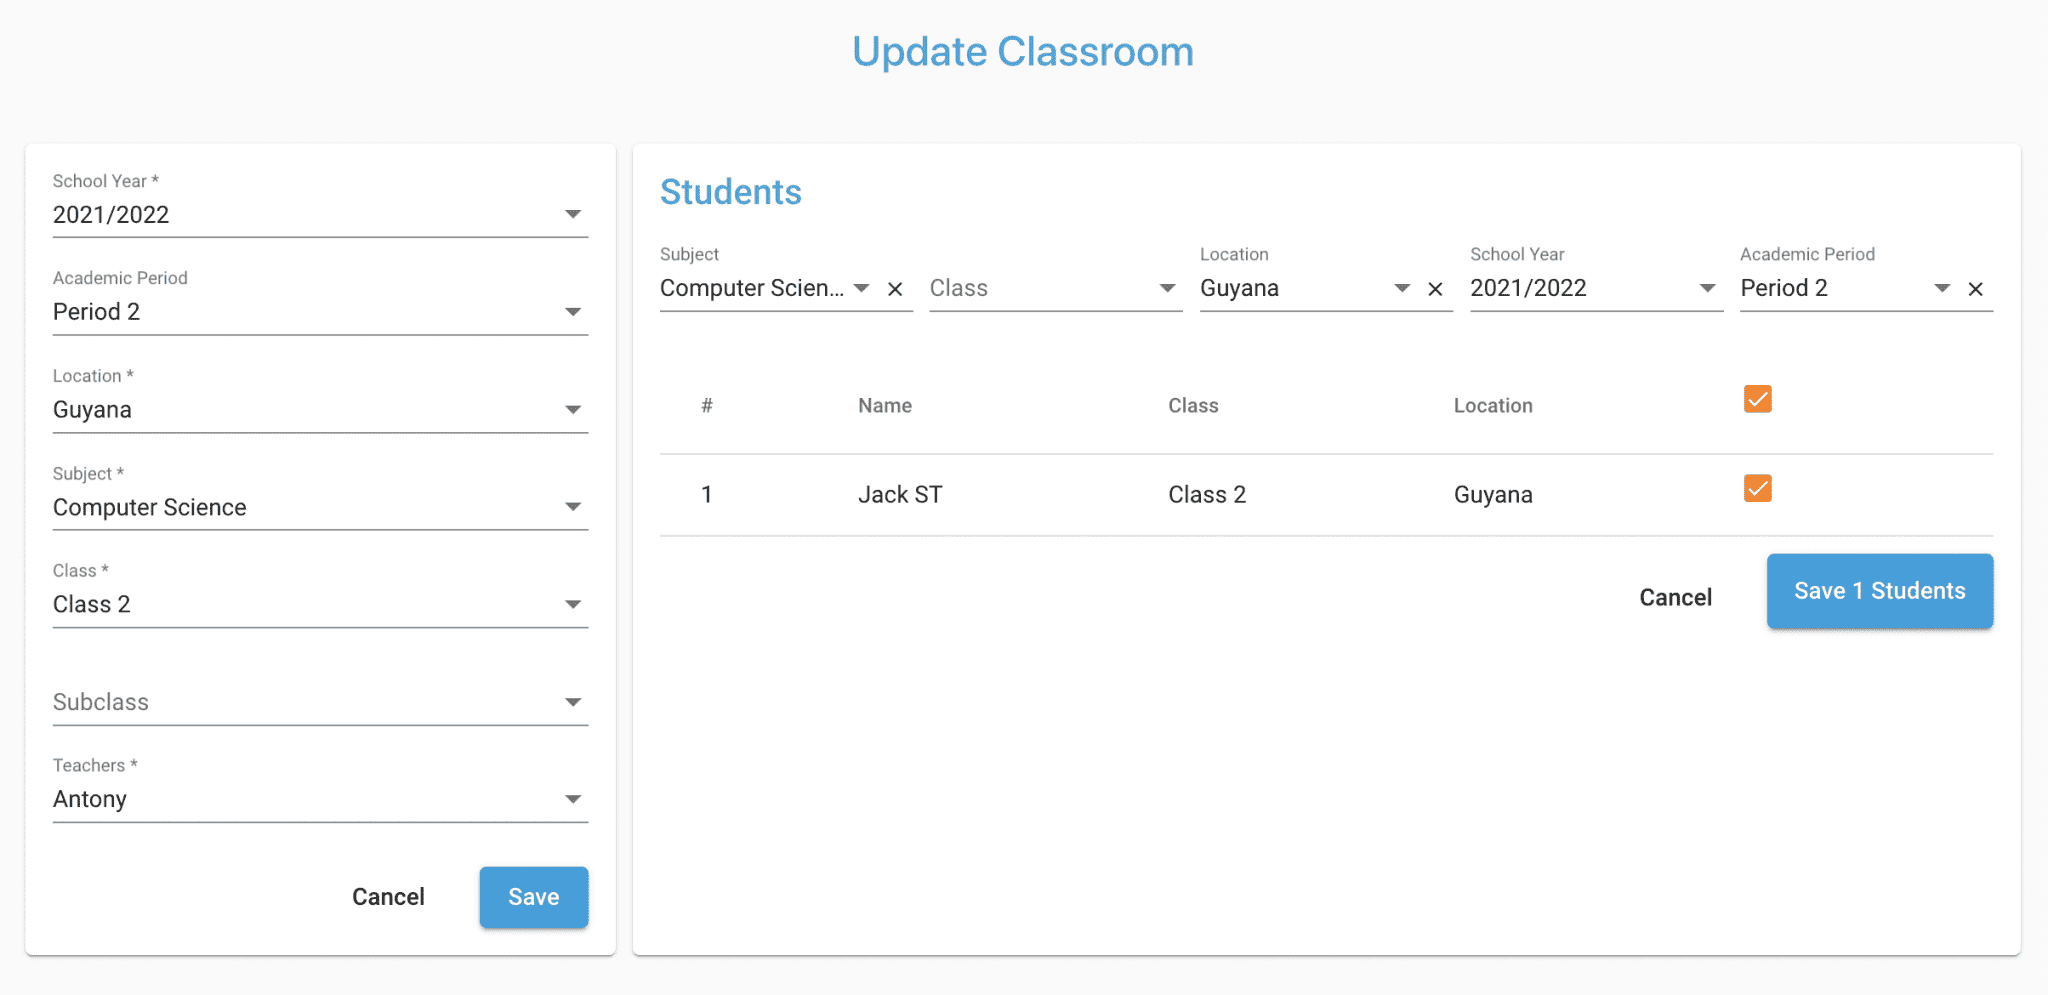Clear the Academic Period filter Period 2
Screen dimensions: 2048x995
coord(1975,289)
